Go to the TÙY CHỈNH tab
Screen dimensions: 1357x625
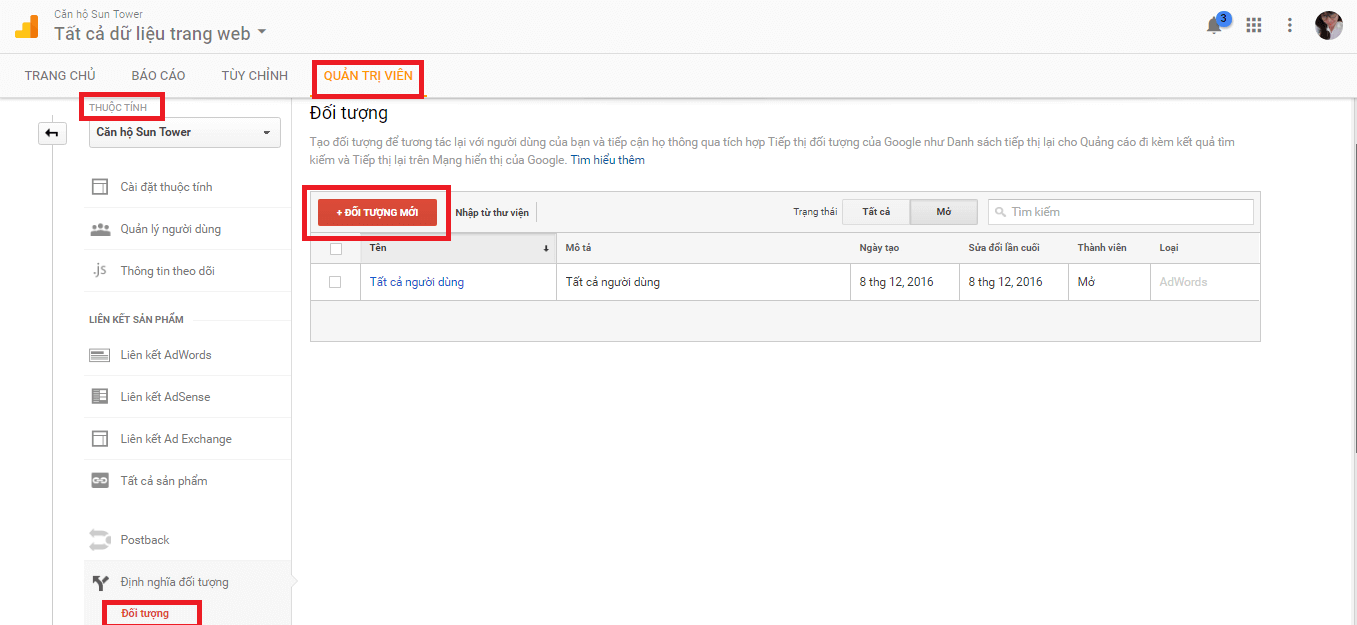click(255, 76)
